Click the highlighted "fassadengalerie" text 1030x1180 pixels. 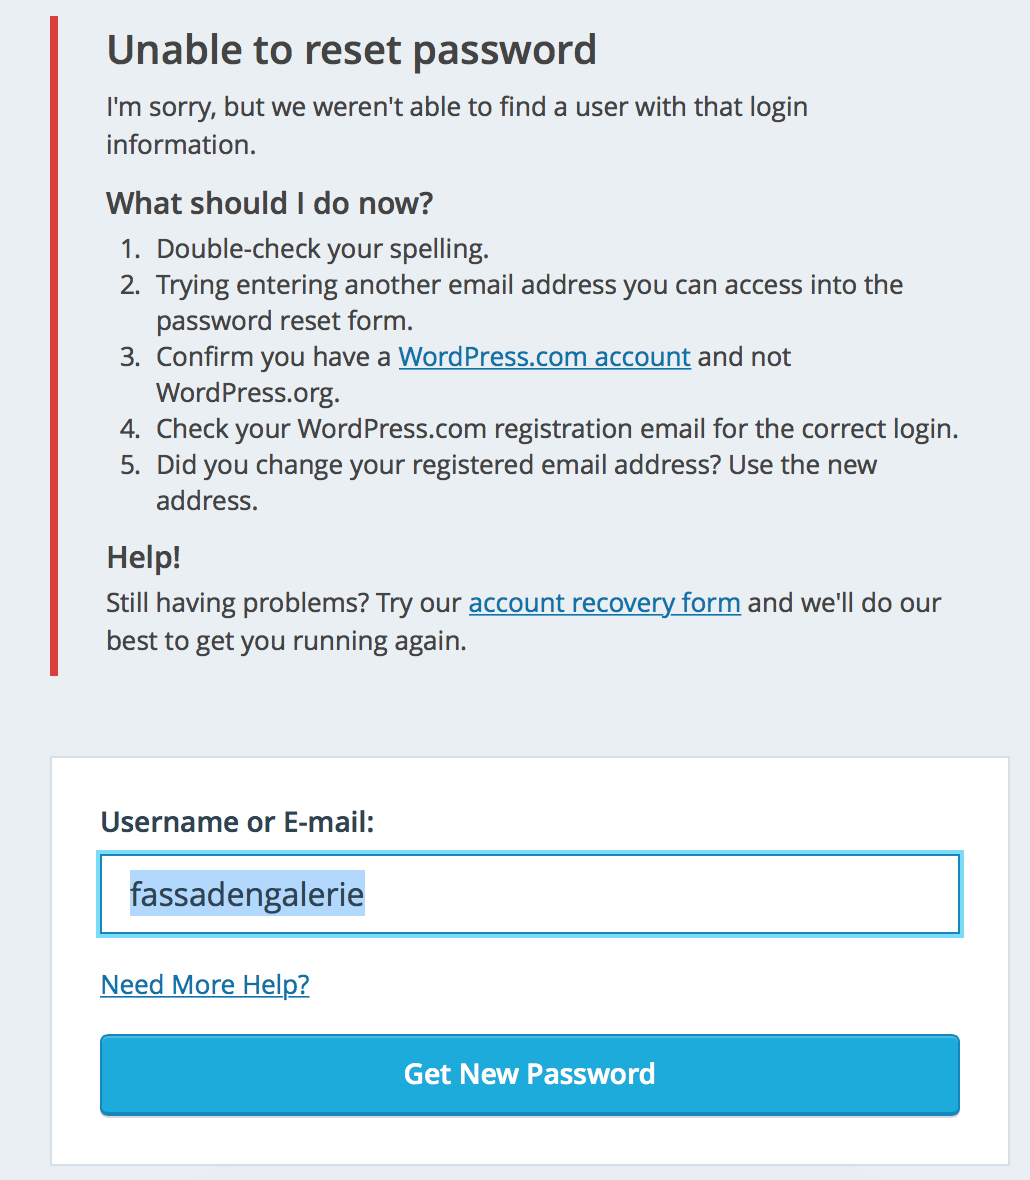247,894
